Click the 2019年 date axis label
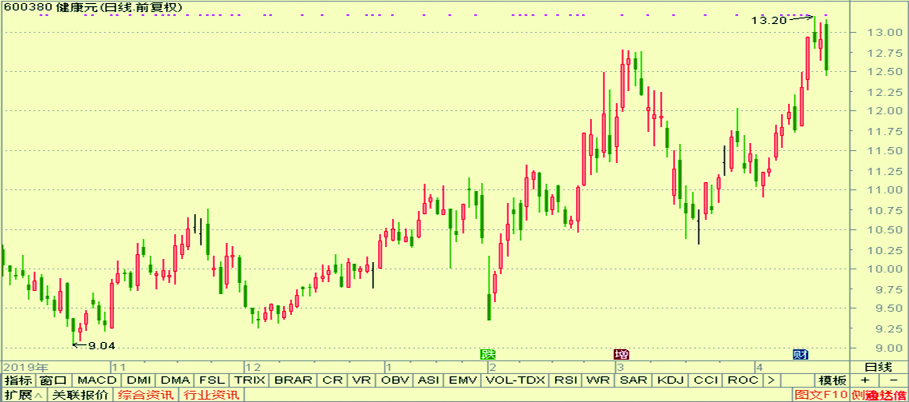Image resolution: width=909 pixels, height=402 pixels. click(x=24, y=367)
